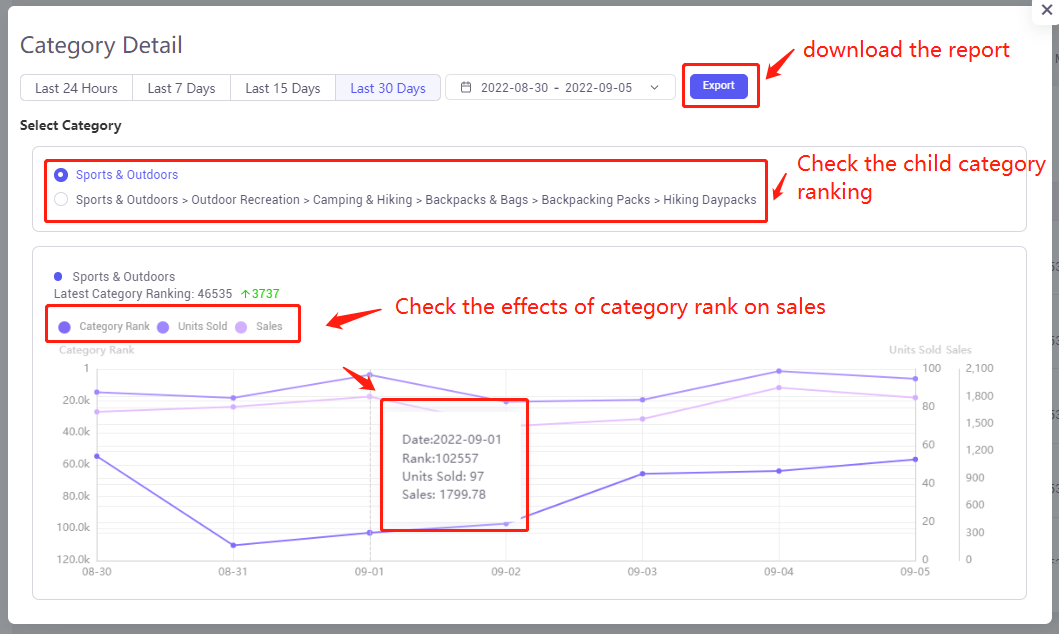
Task: Open the date range picker field
Action: tap(560, 88)
